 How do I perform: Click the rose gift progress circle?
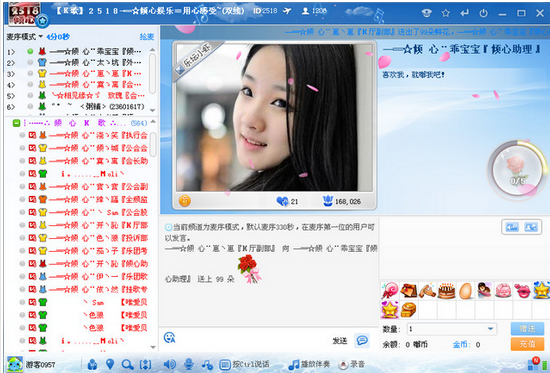click(517, 170)
